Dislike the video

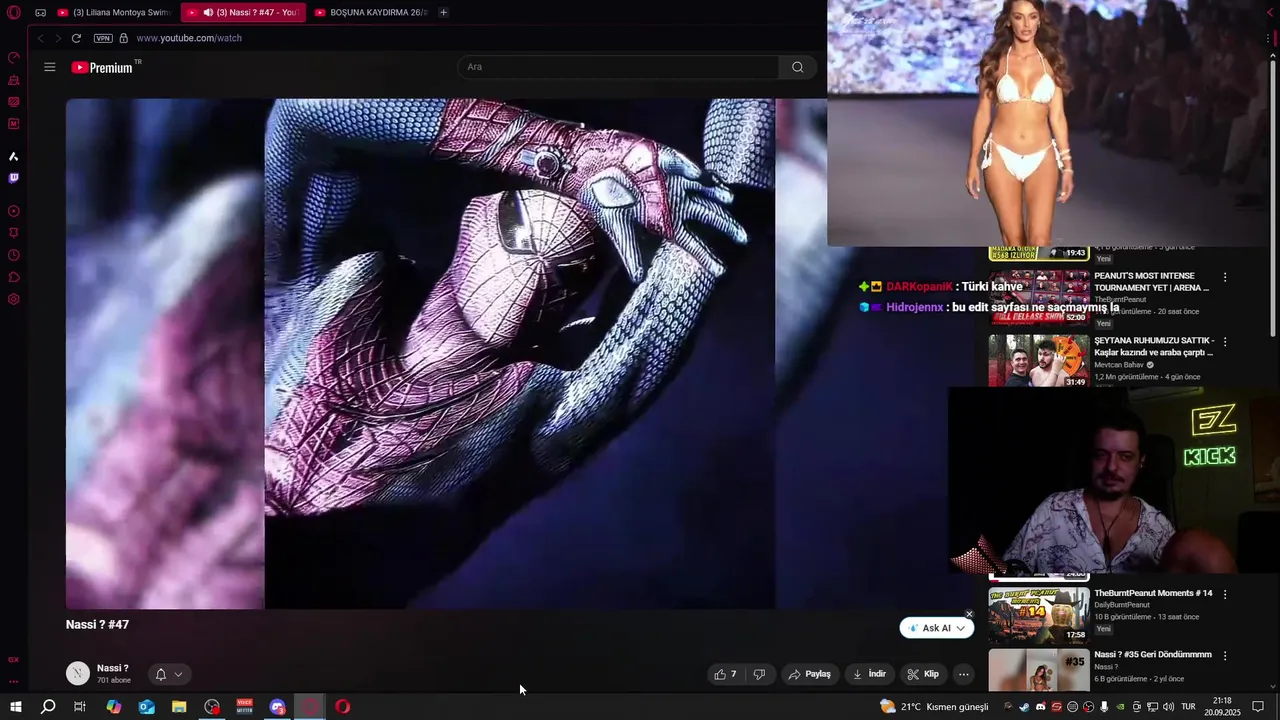[759, 674]
